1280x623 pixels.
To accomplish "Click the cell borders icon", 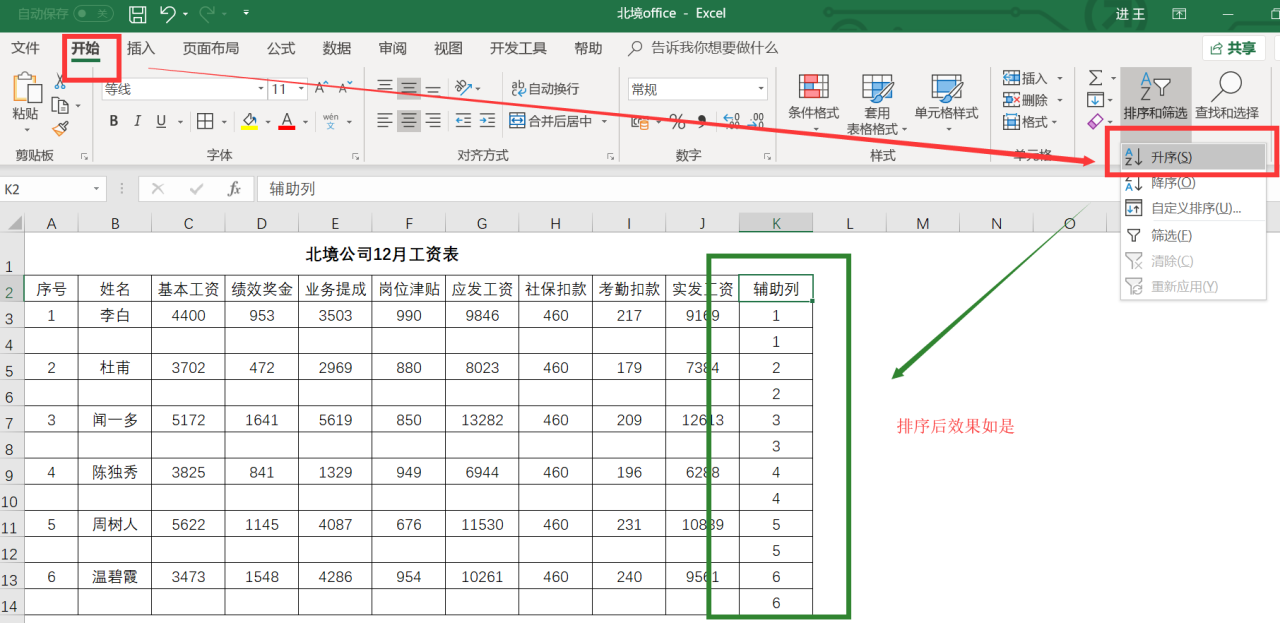I will pyautogui.click(x=204, y=121).
